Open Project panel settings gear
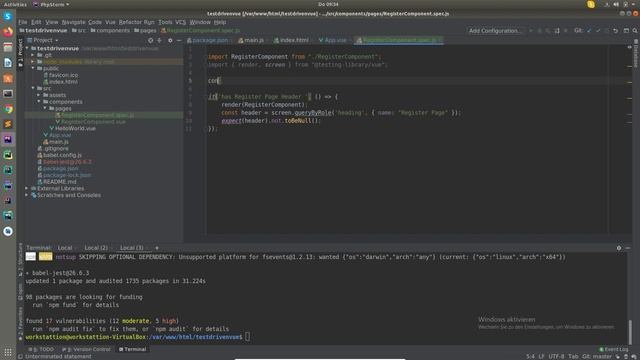 (170, 40)
